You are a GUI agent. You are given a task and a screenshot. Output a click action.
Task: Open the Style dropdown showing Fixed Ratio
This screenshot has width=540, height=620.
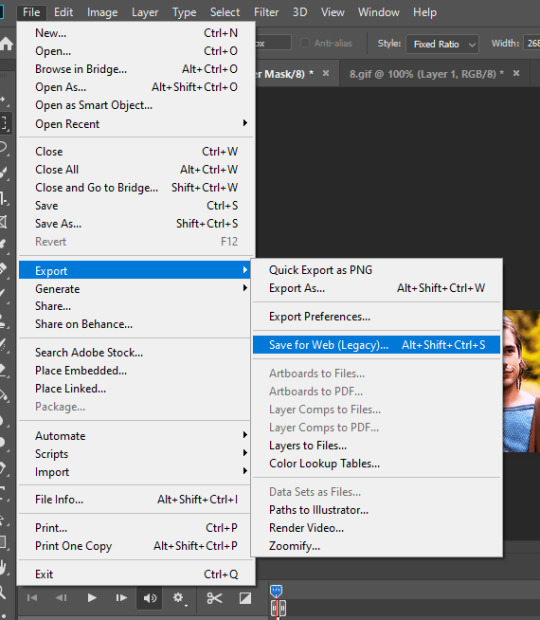point(442,44)
